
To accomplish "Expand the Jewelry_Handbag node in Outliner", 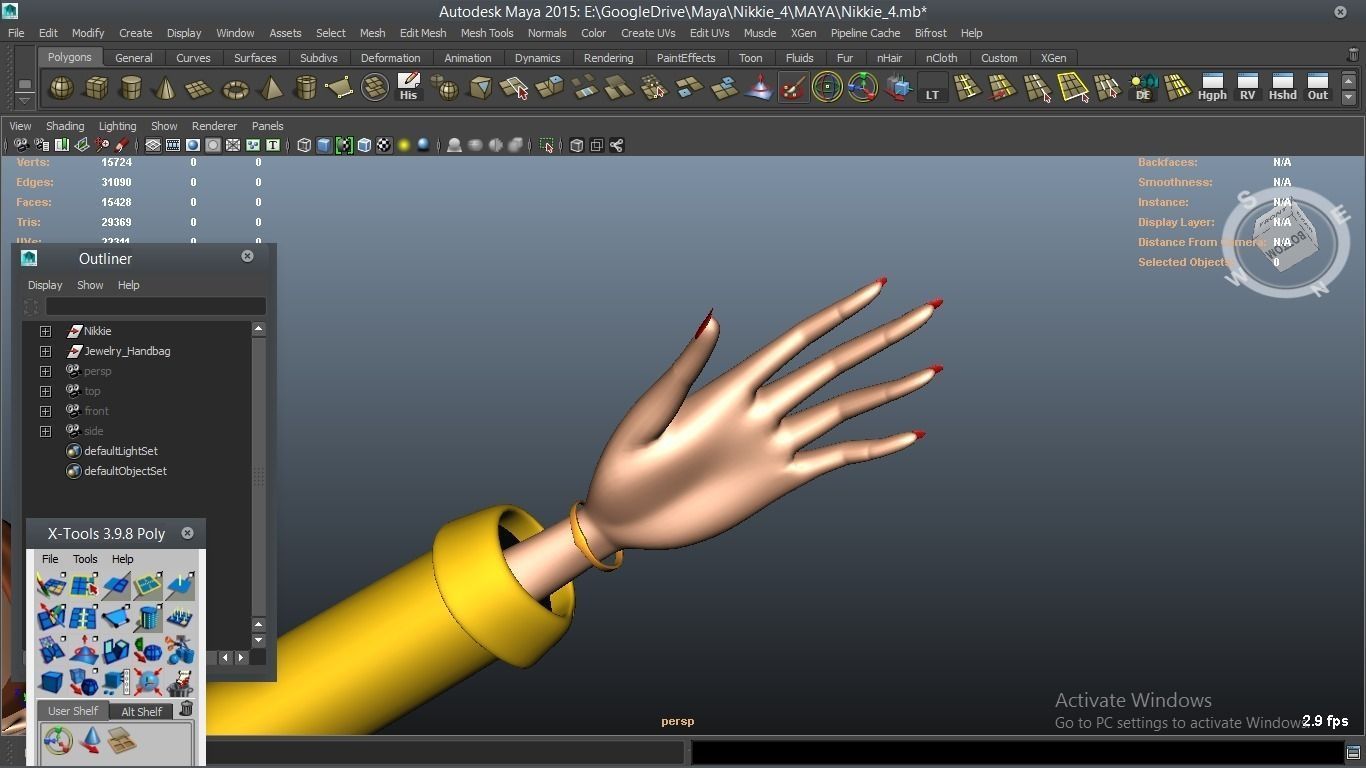I will coord(45,351).
